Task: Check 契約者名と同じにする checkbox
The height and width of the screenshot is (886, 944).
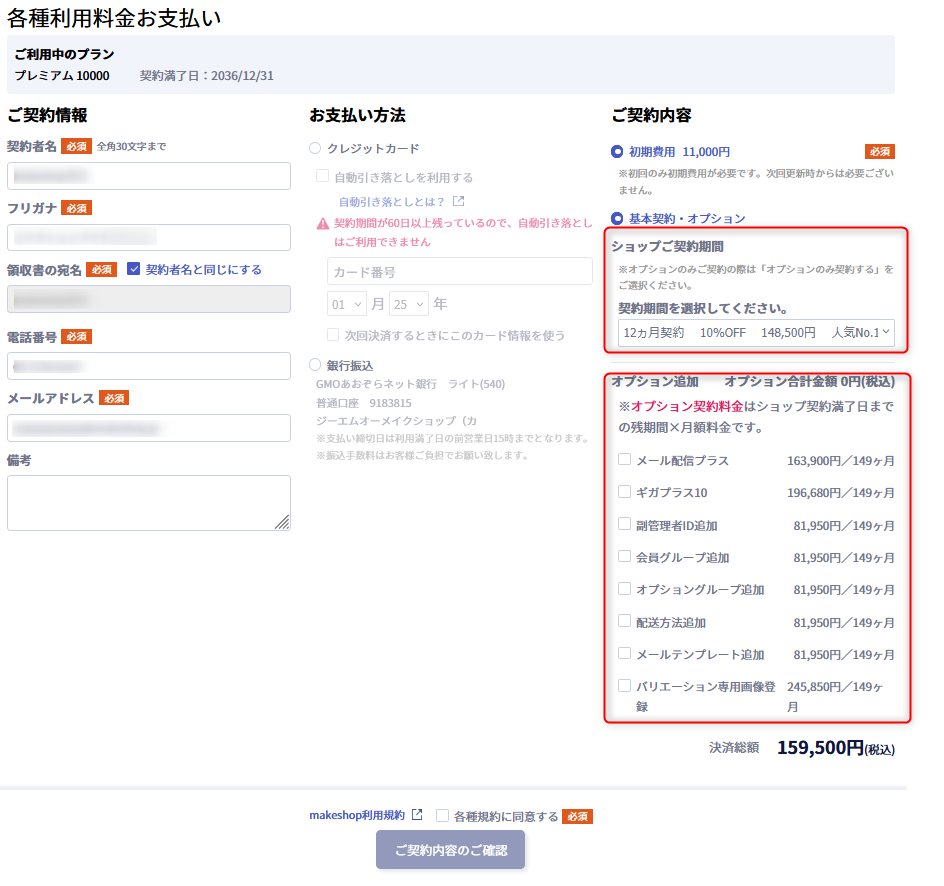Action: pyautogui.click(x=134, y=269)
